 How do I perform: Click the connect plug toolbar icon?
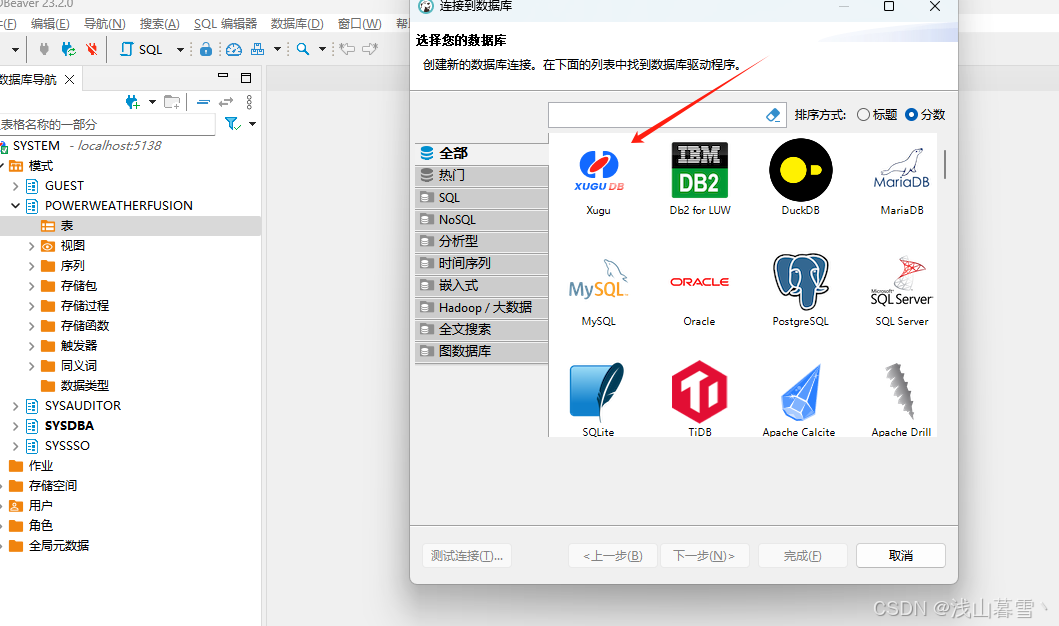[x=44, y=49]
